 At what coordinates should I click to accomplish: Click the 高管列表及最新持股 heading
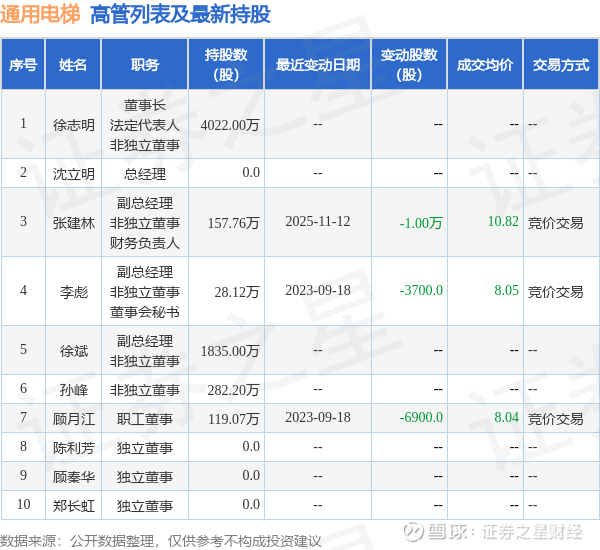(x=180, y=14)
